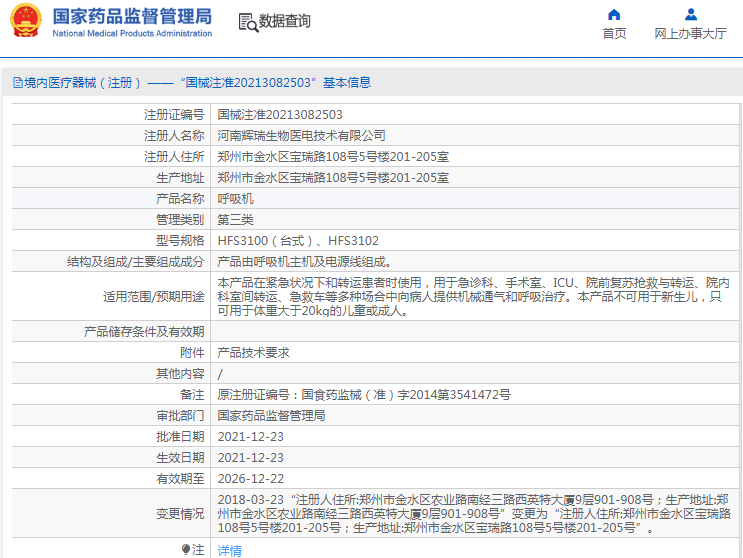Click the 产品技术要求 attachment entry

(x=253, y=353)
